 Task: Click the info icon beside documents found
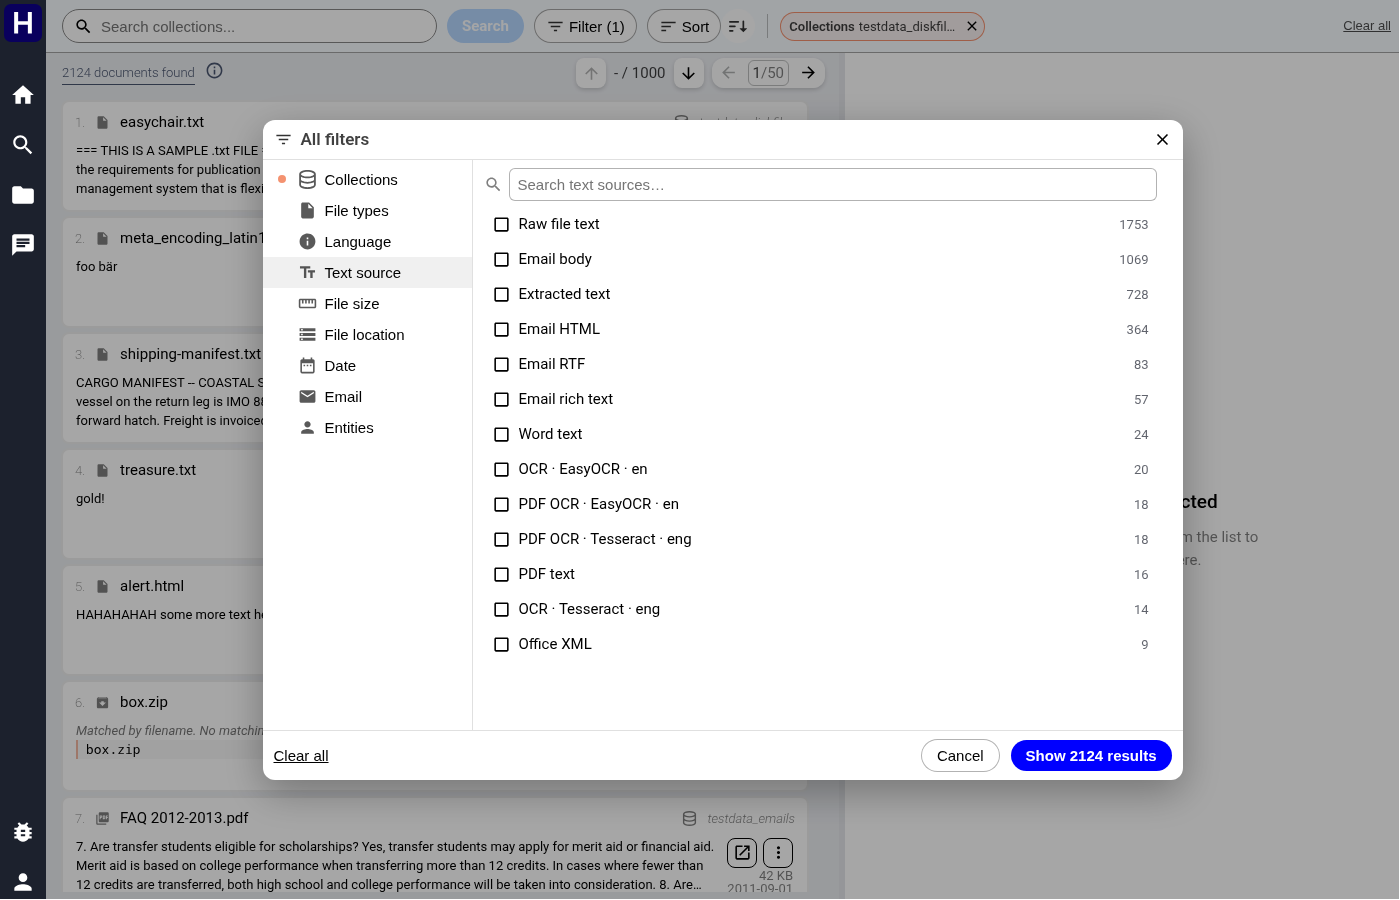(214, 71)
